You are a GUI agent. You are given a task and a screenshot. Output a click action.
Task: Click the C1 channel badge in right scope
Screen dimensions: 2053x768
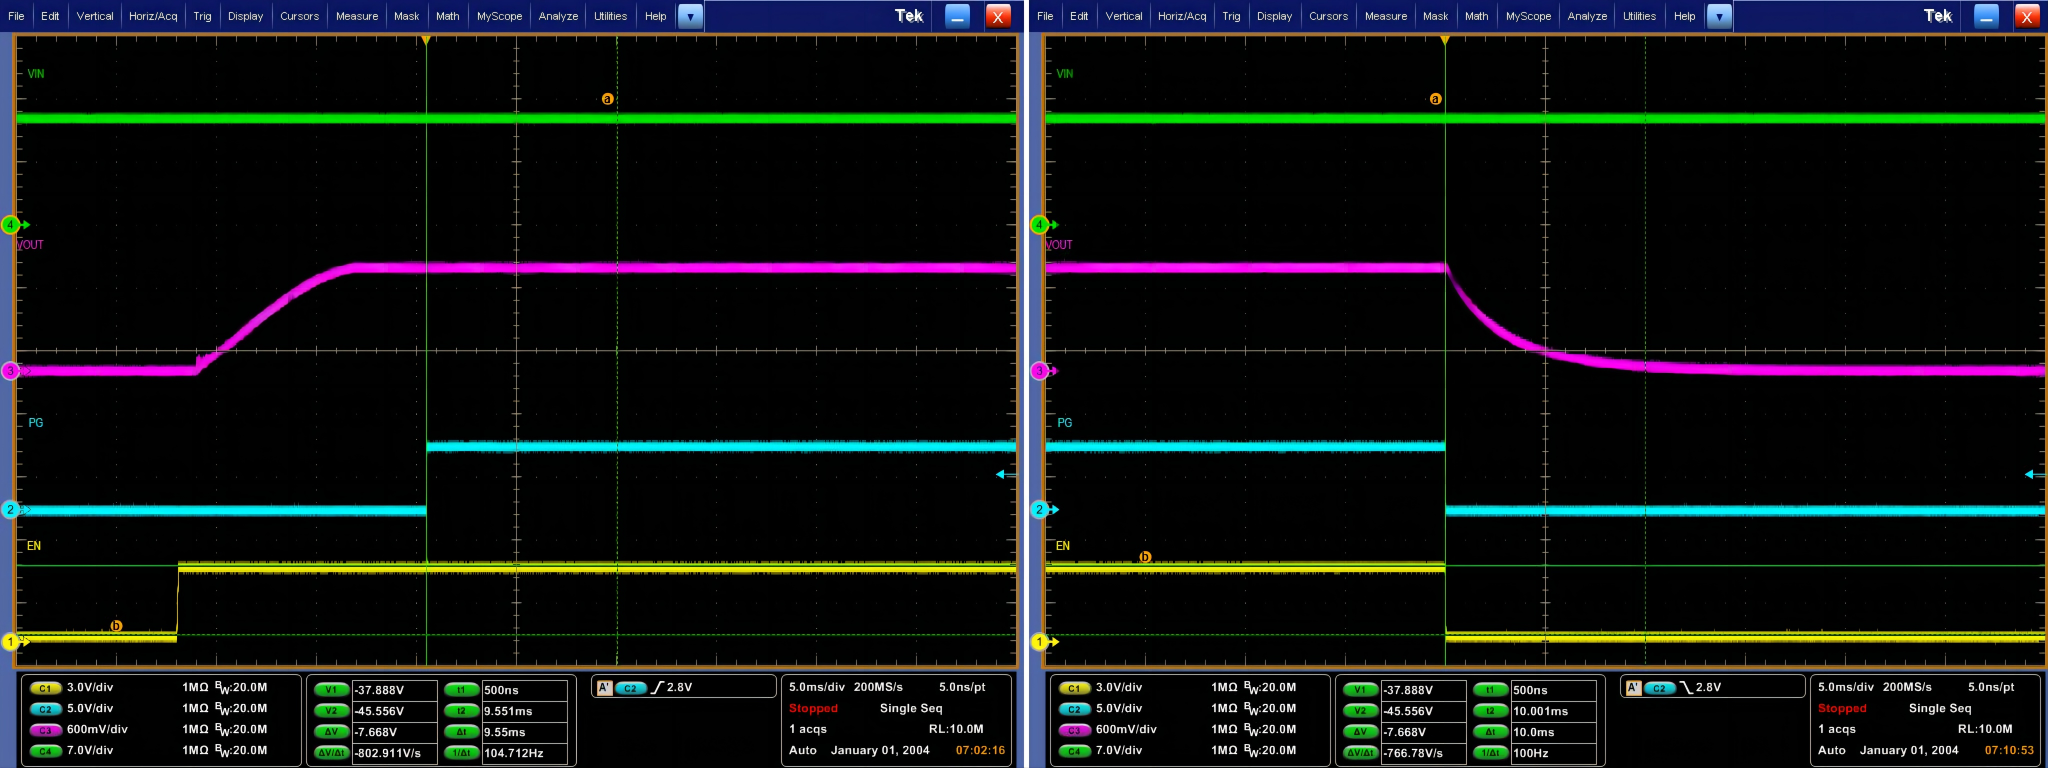(x=1074, y=688)
